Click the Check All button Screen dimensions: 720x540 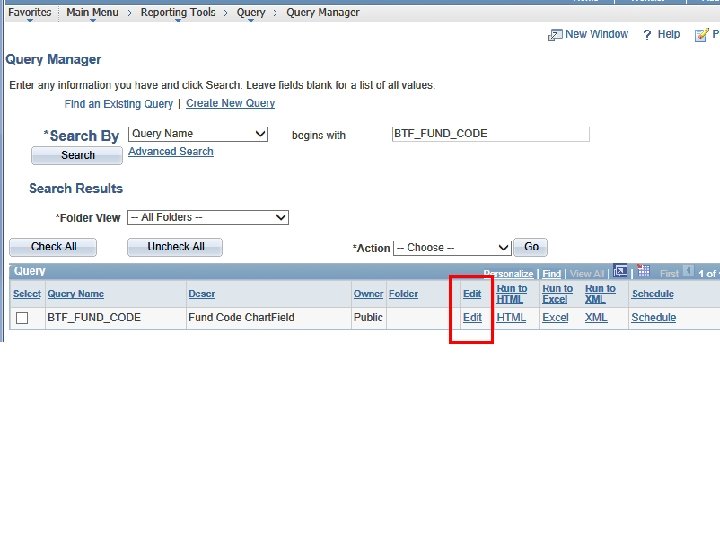[53, 247]
